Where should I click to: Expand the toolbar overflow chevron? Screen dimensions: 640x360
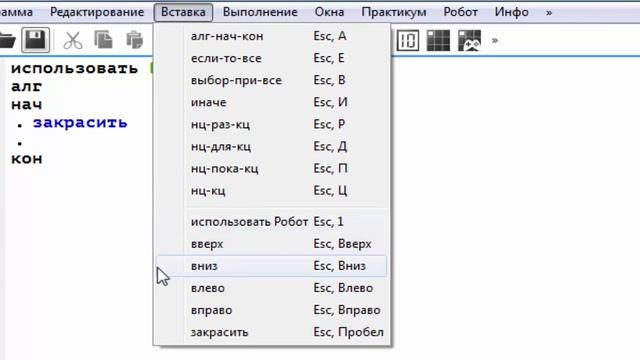(x=495, y=40)
